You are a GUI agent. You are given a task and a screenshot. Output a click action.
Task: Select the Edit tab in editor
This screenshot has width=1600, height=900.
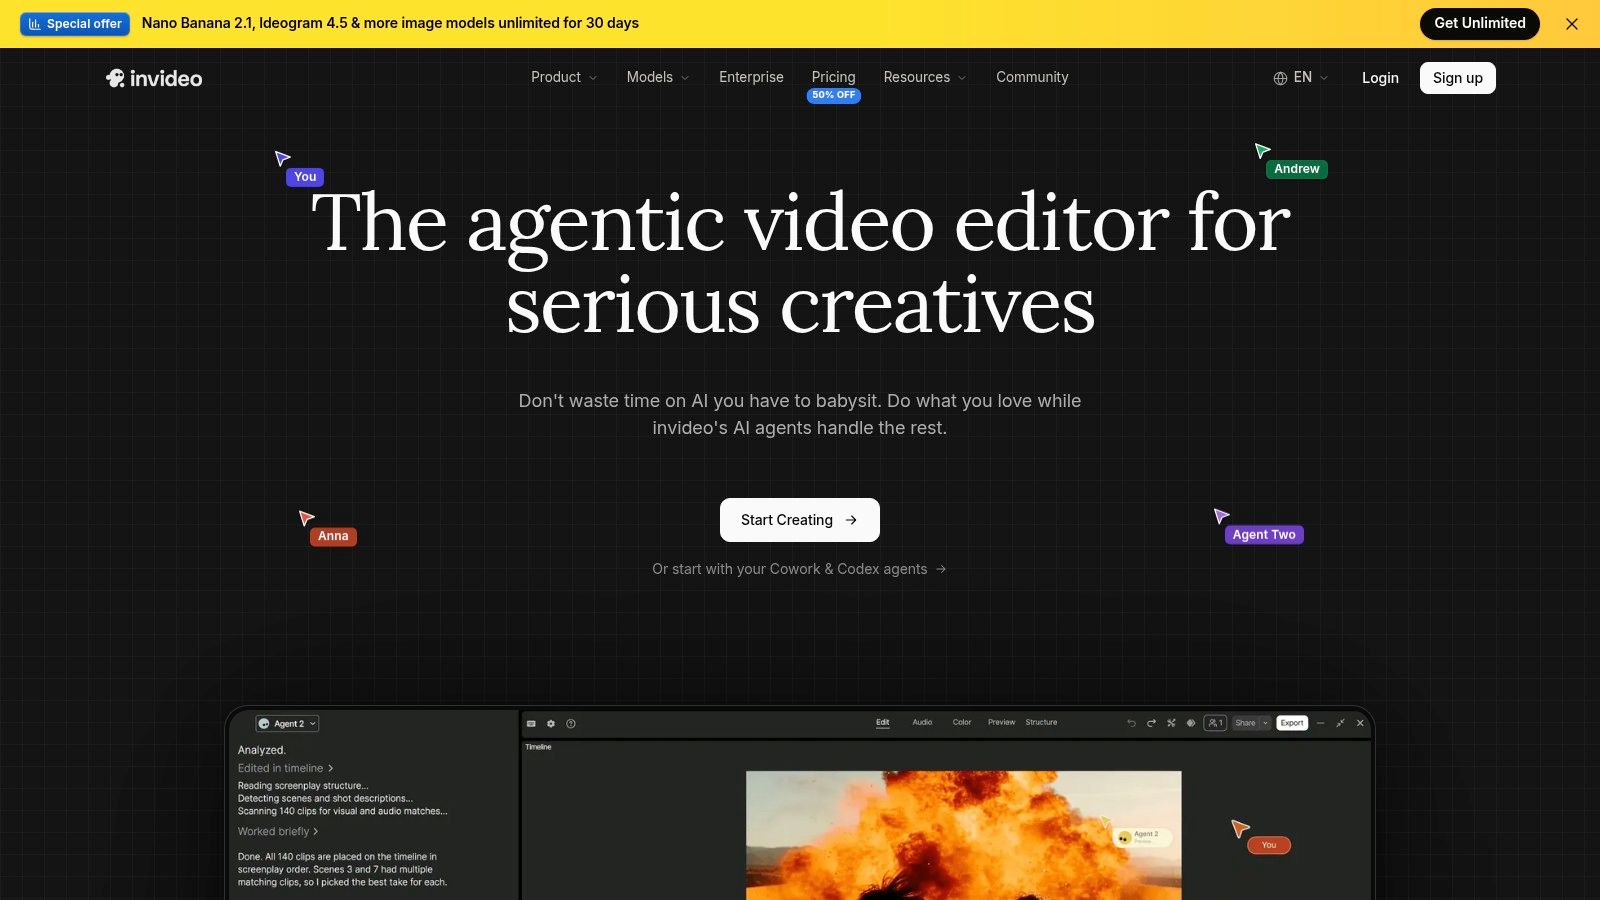tap(883, 722)
